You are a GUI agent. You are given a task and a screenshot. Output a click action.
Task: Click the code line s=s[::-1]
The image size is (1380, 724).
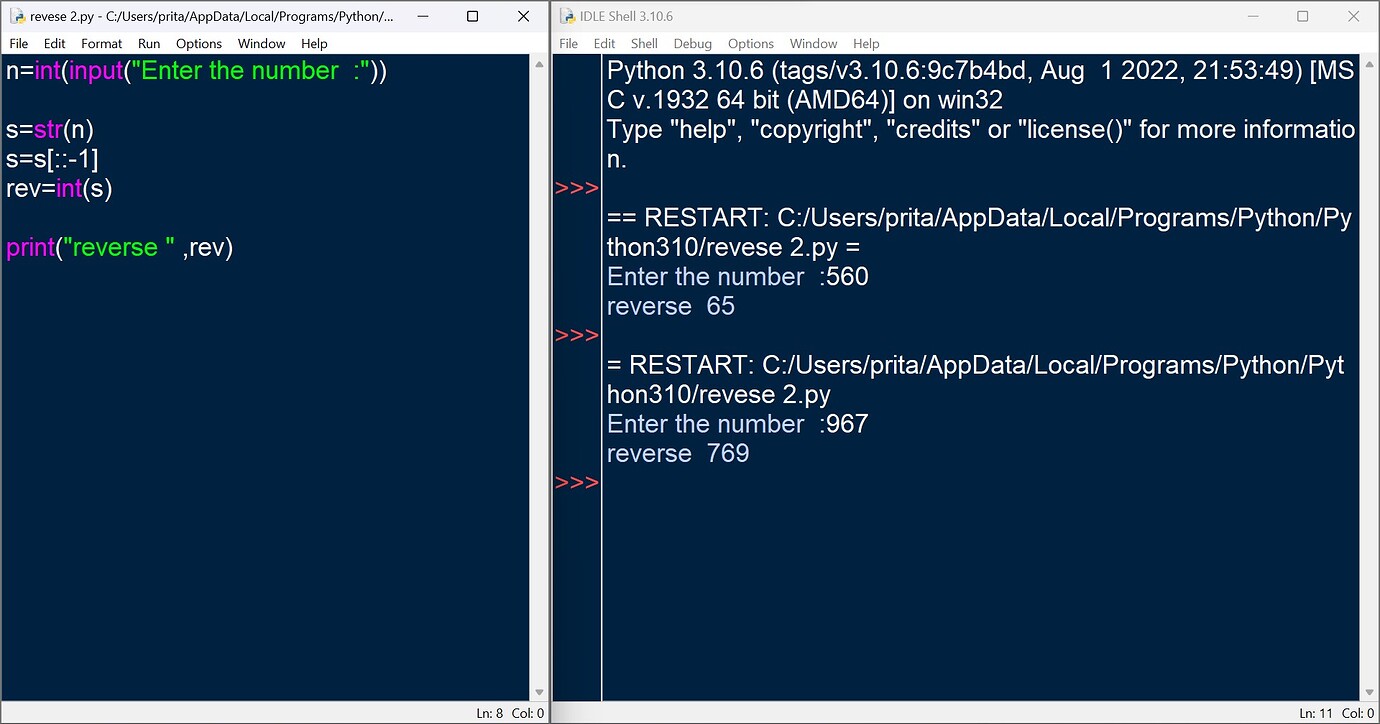pos(52,159)
